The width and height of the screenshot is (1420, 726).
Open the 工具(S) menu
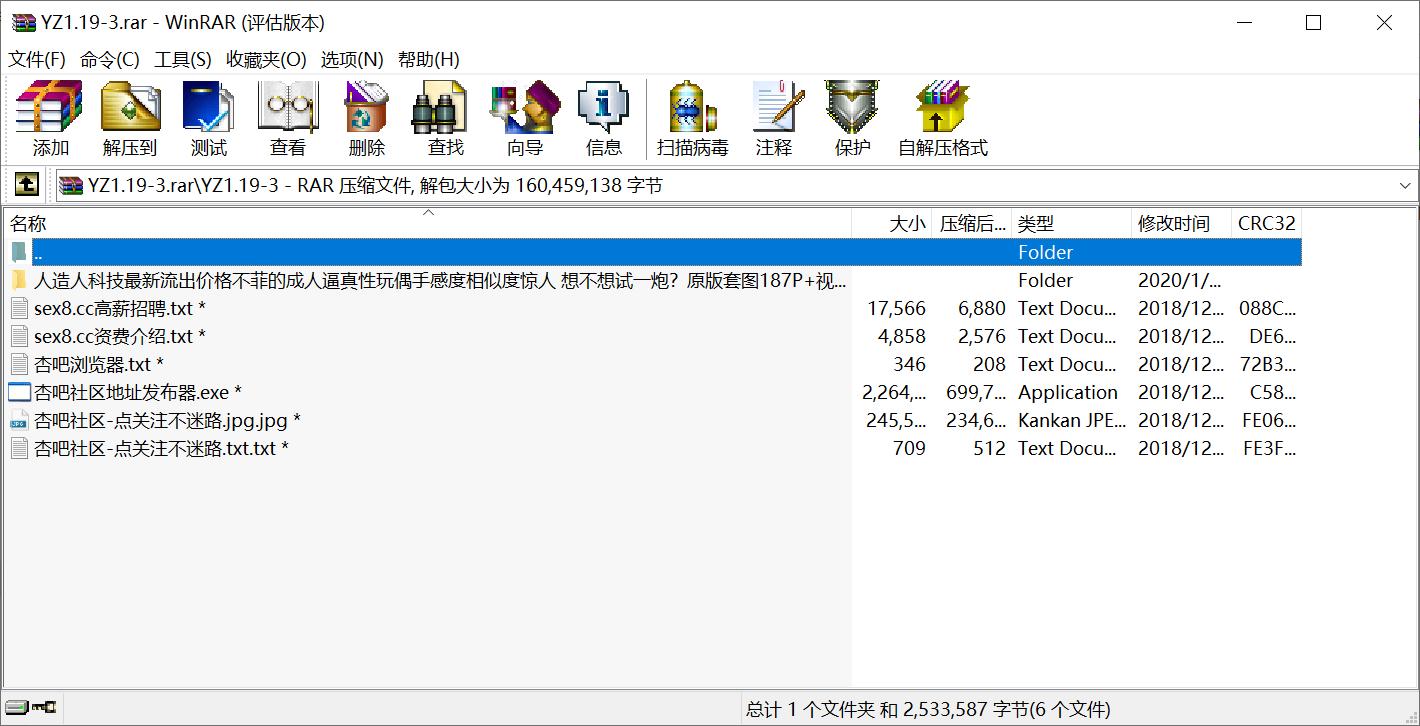183,59
